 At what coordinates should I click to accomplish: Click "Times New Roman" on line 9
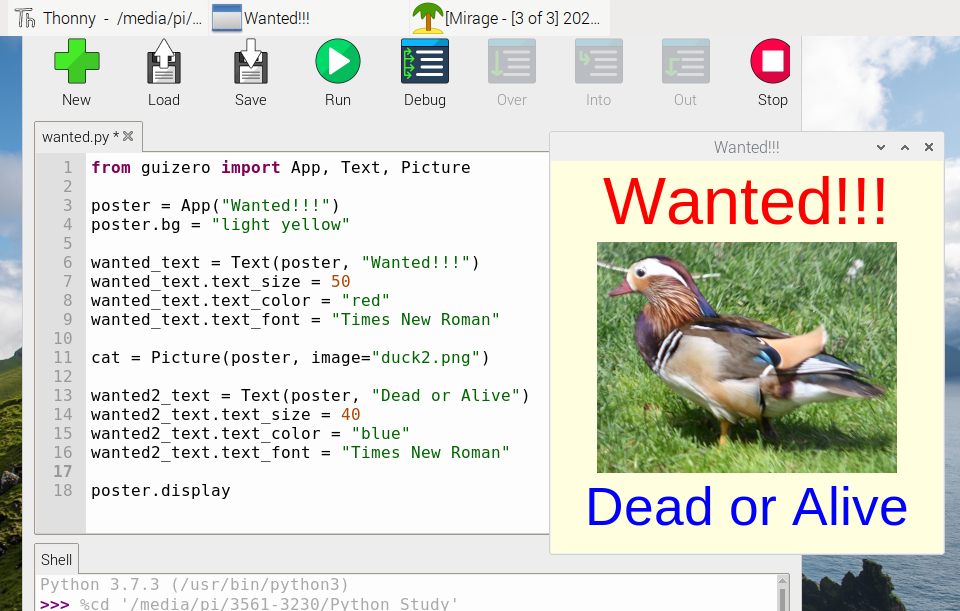coord(416,319)
